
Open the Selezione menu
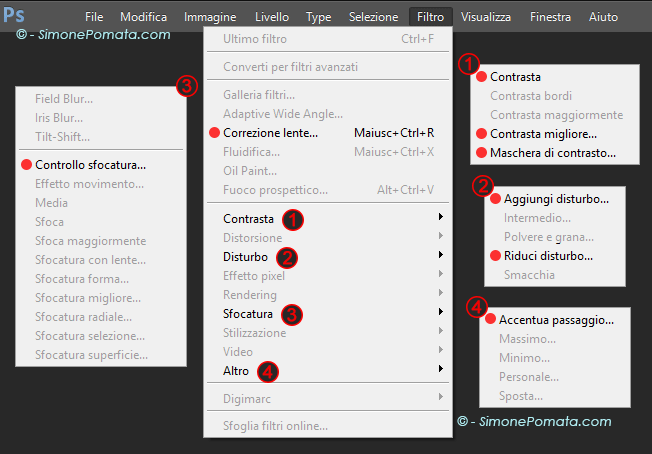tap(373, 17)
